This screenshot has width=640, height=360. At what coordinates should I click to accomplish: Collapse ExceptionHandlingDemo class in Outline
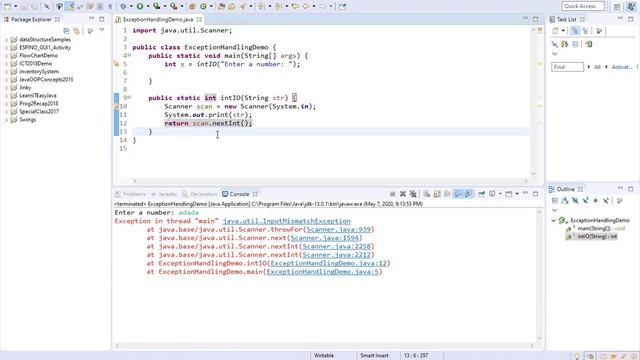tap(554, 220)
